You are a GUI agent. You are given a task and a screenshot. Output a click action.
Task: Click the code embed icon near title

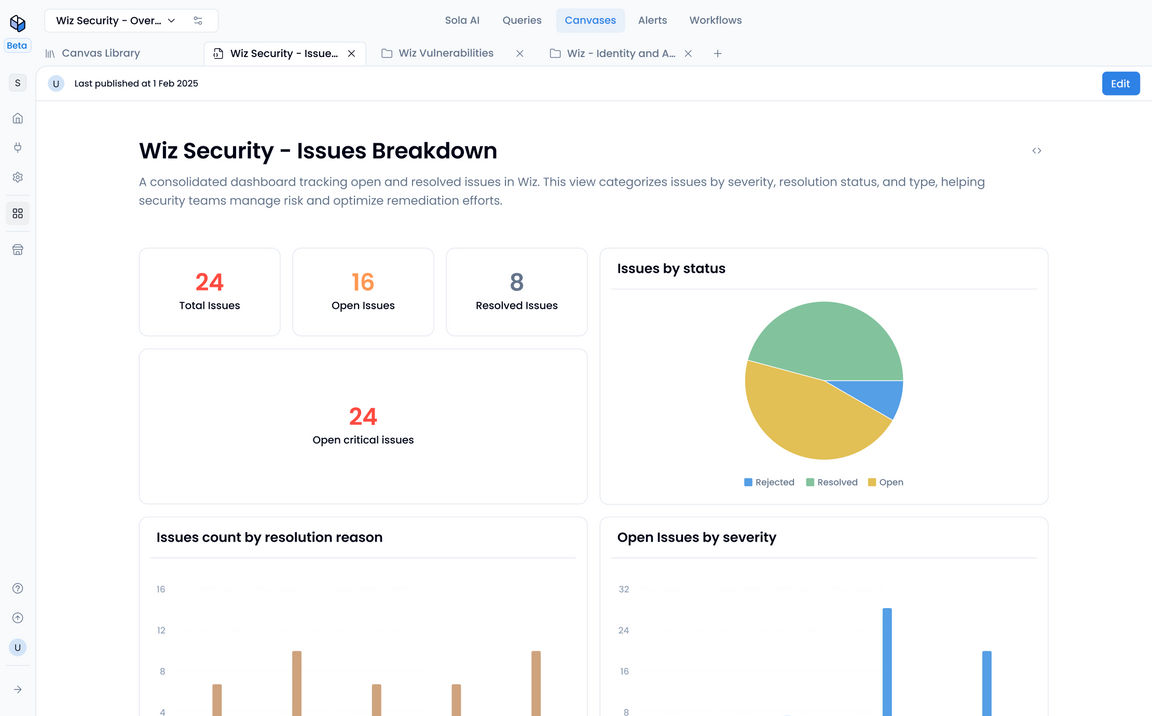(1037, 151)
